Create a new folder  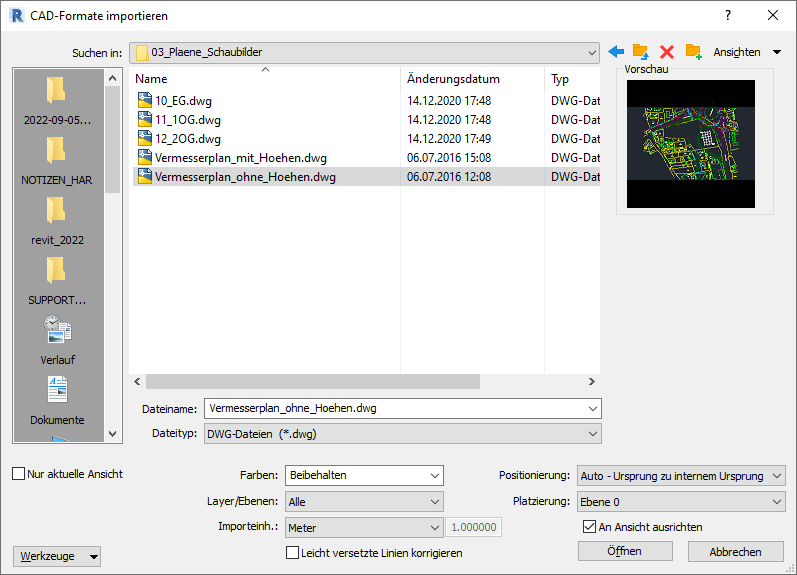click(x=693, y=52)
